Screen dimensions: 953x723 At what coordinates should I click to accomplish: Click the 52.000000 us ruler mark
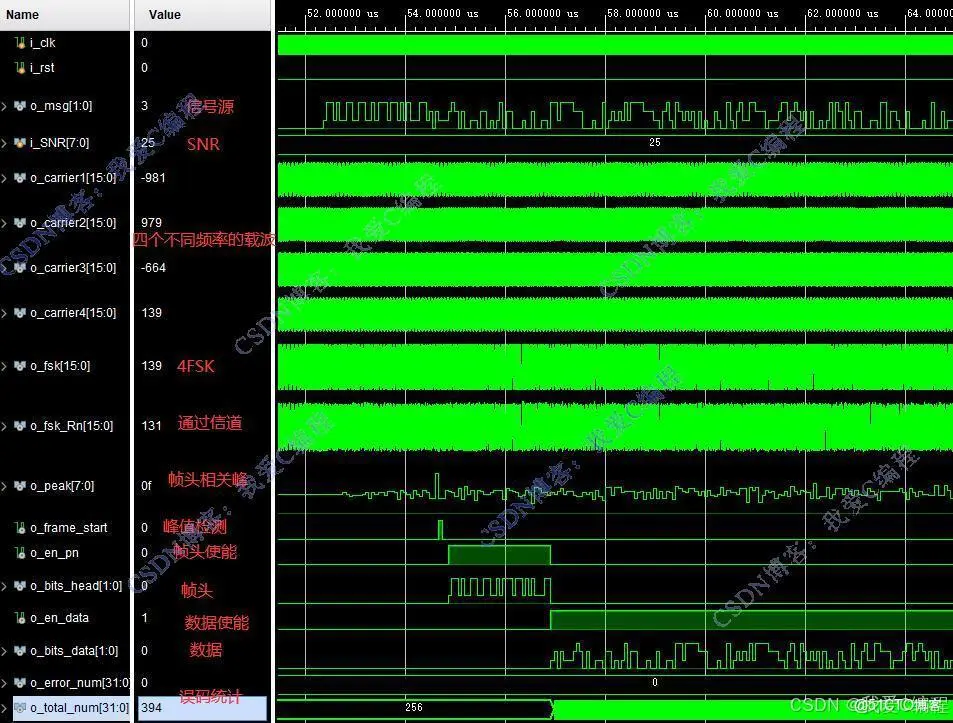[342, 13]
